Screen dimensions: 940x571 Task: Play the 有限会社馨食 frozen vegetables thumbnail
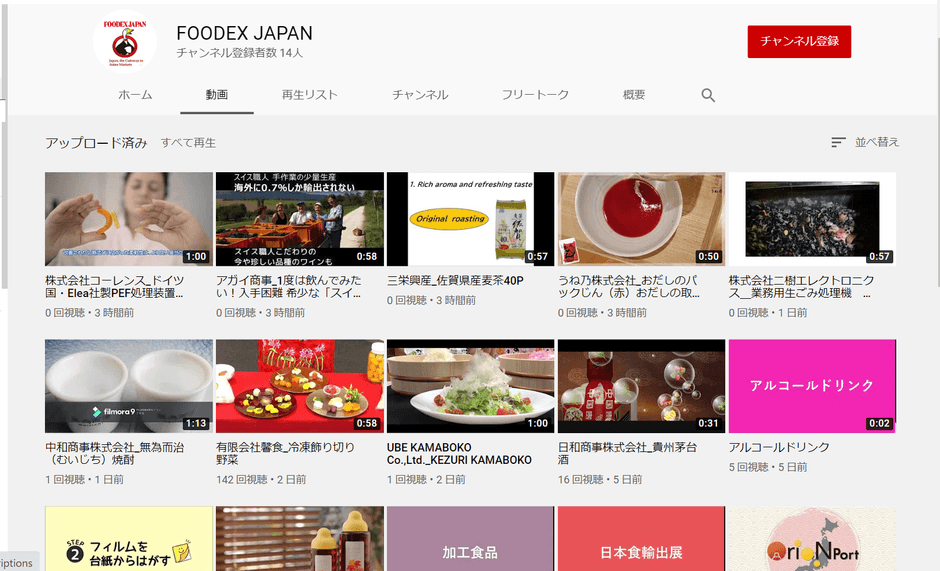(300, 386)
